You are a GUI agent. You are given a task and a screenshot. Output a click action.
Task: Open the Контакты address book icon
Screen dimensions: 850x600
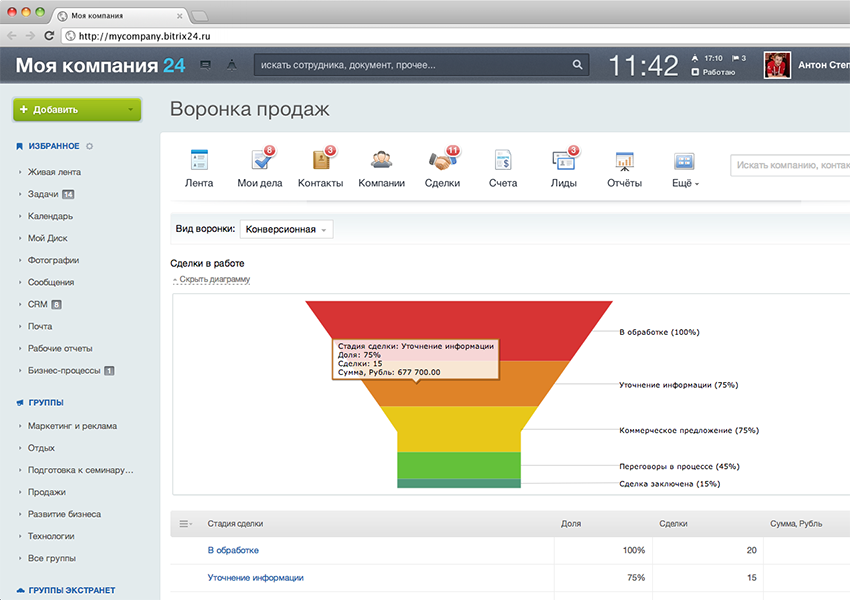tap(323, 159)
